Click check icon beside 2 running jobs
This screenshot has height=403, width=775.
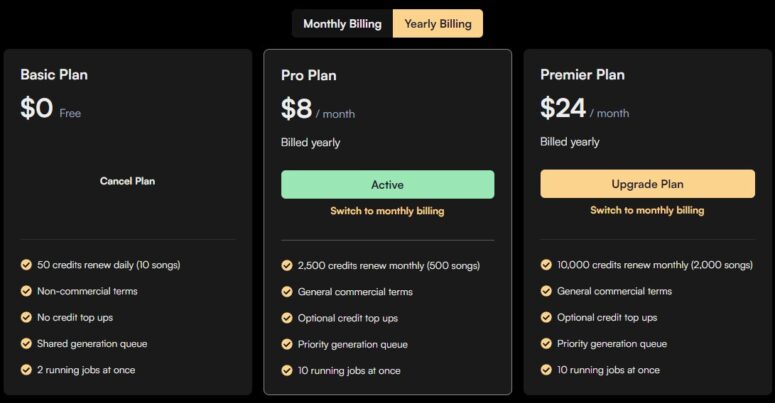pos(26,369)
